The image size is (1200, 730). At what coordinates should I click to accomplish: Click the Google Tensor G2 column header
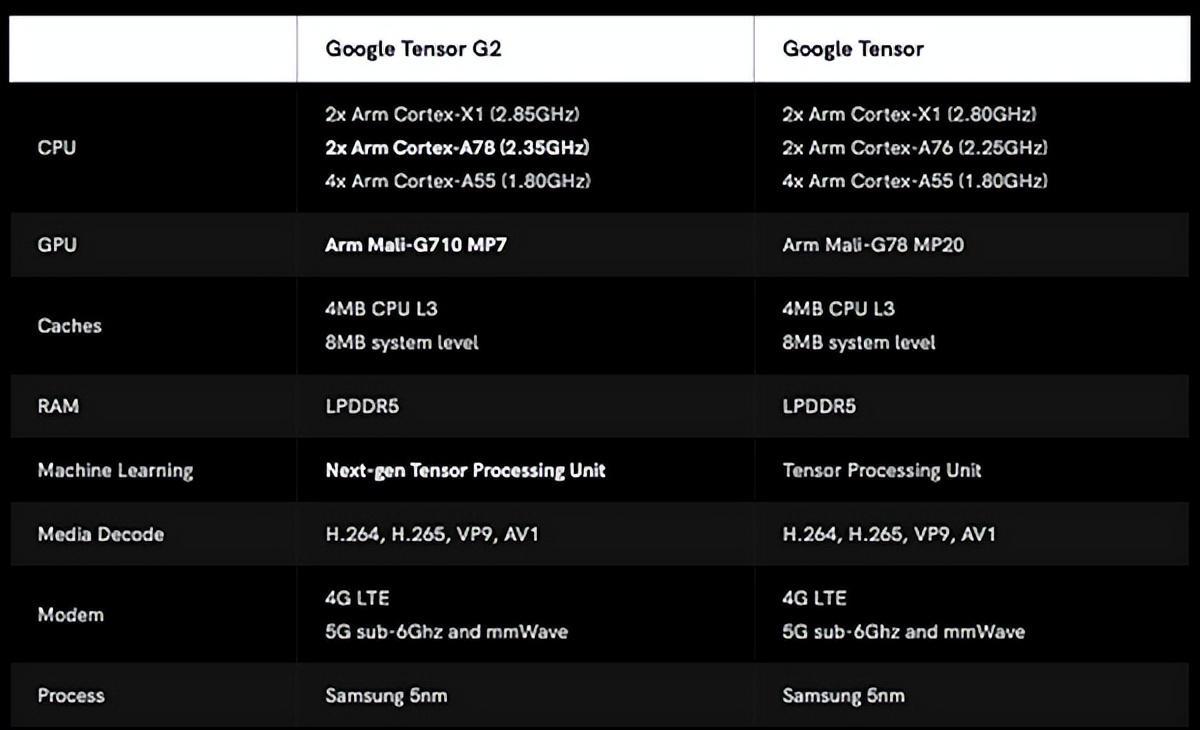413,49
